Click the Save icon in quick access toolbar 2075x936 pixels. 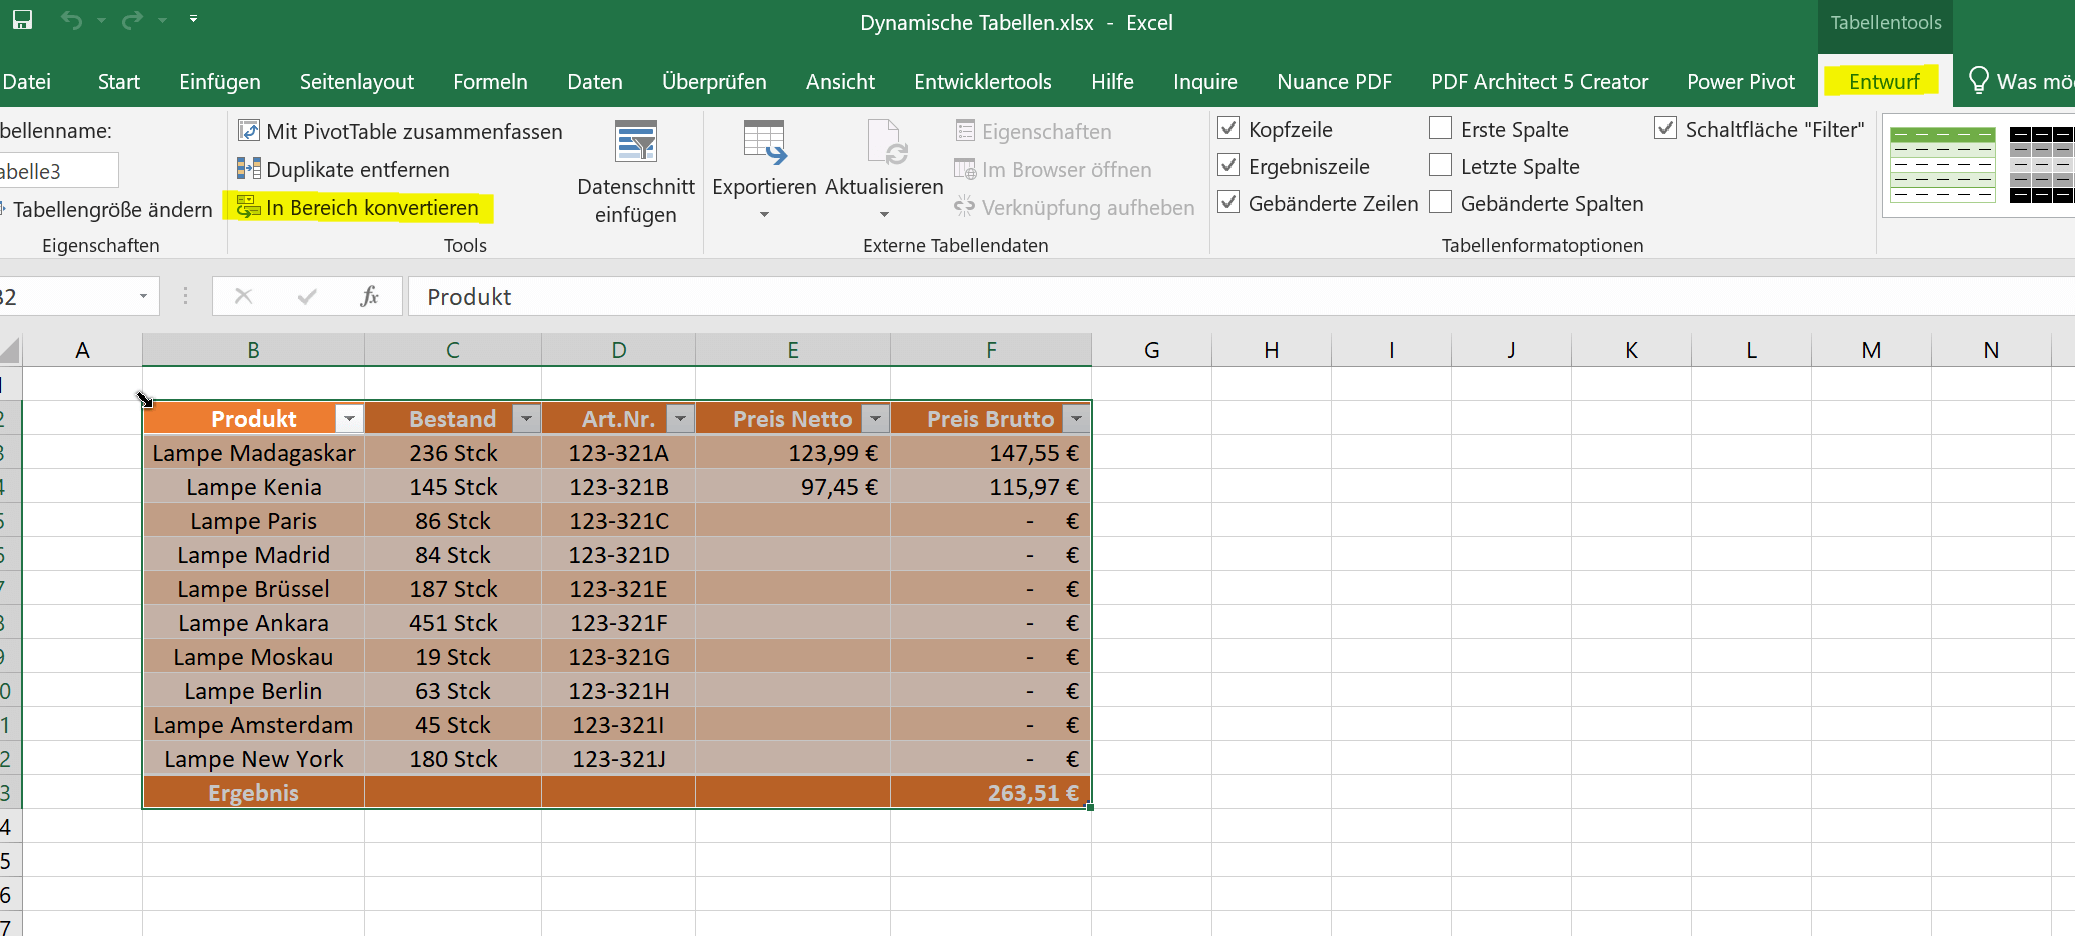click(x=22, y=19)
